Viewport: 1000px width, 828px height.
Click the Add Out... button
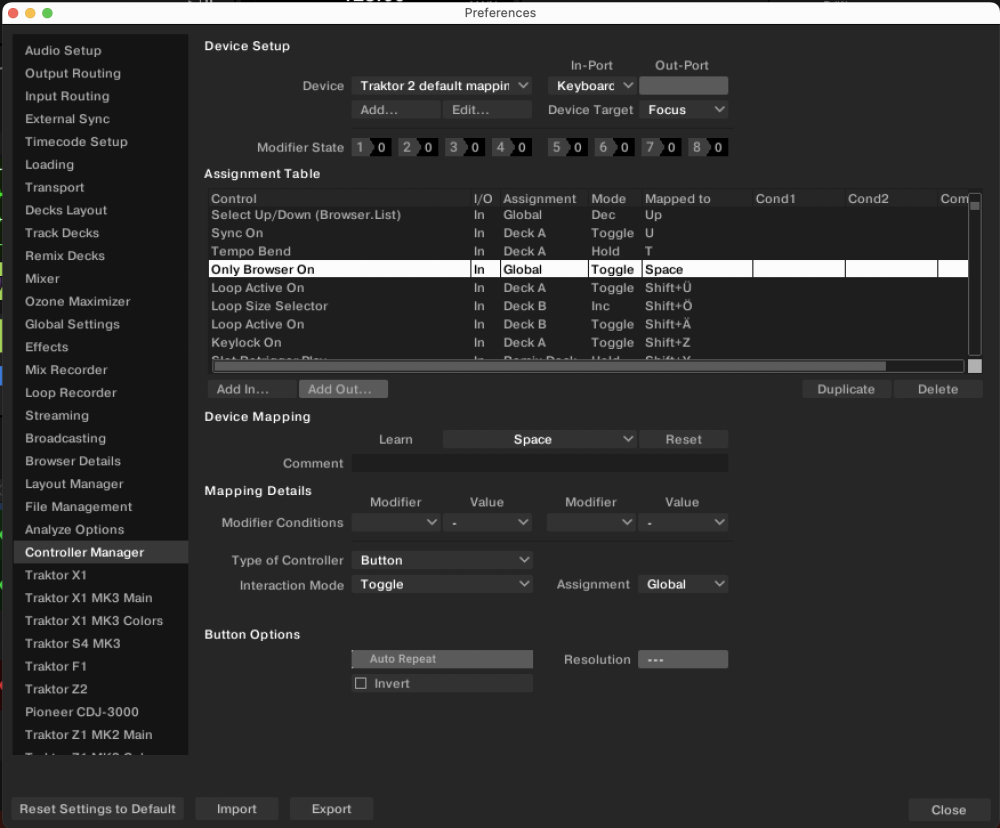(x=343, y=389)
